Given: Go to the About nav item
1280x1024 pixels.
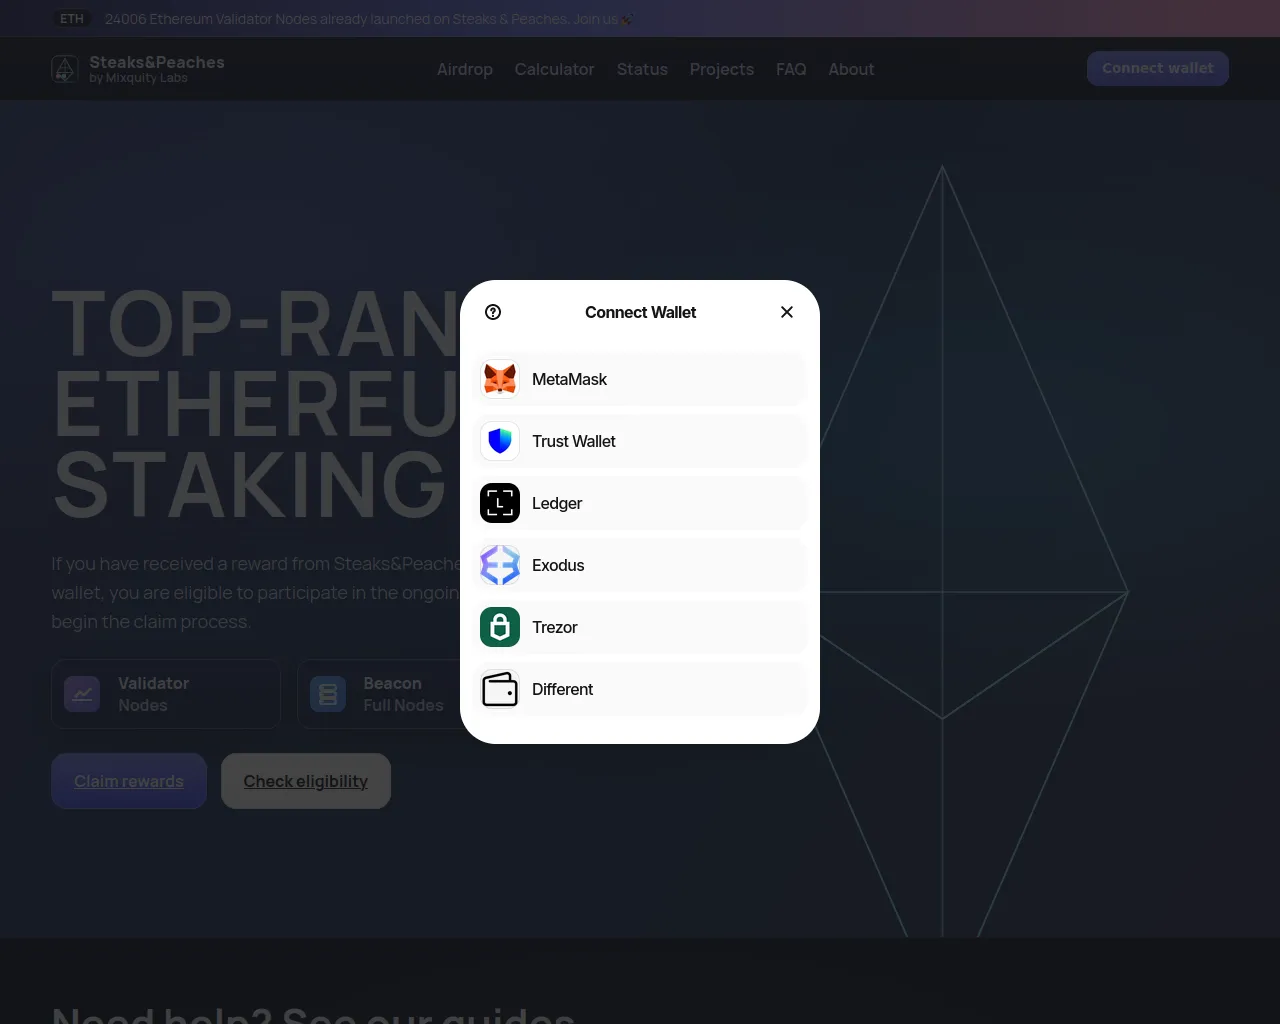Looking at the screenshot, I should [851, 69].
